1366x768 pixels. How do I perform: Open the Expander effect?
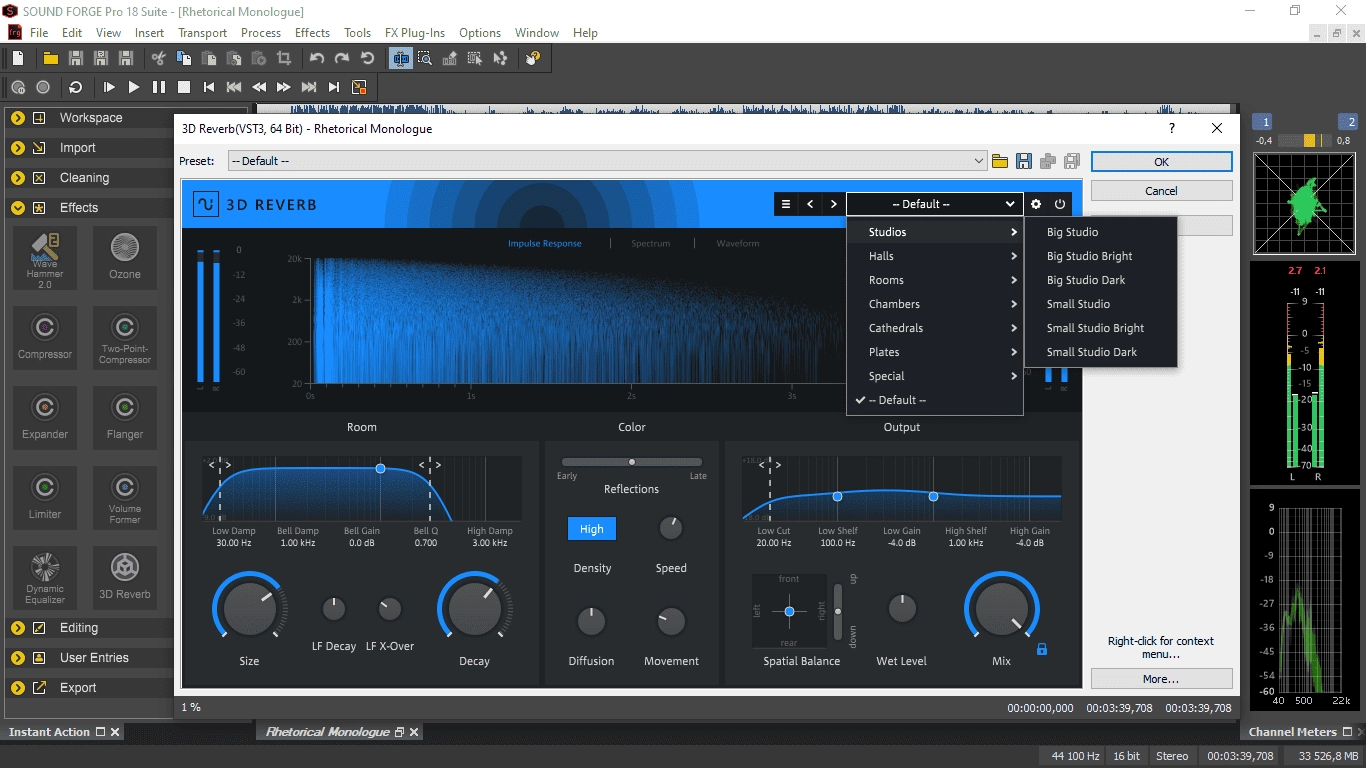45,418
